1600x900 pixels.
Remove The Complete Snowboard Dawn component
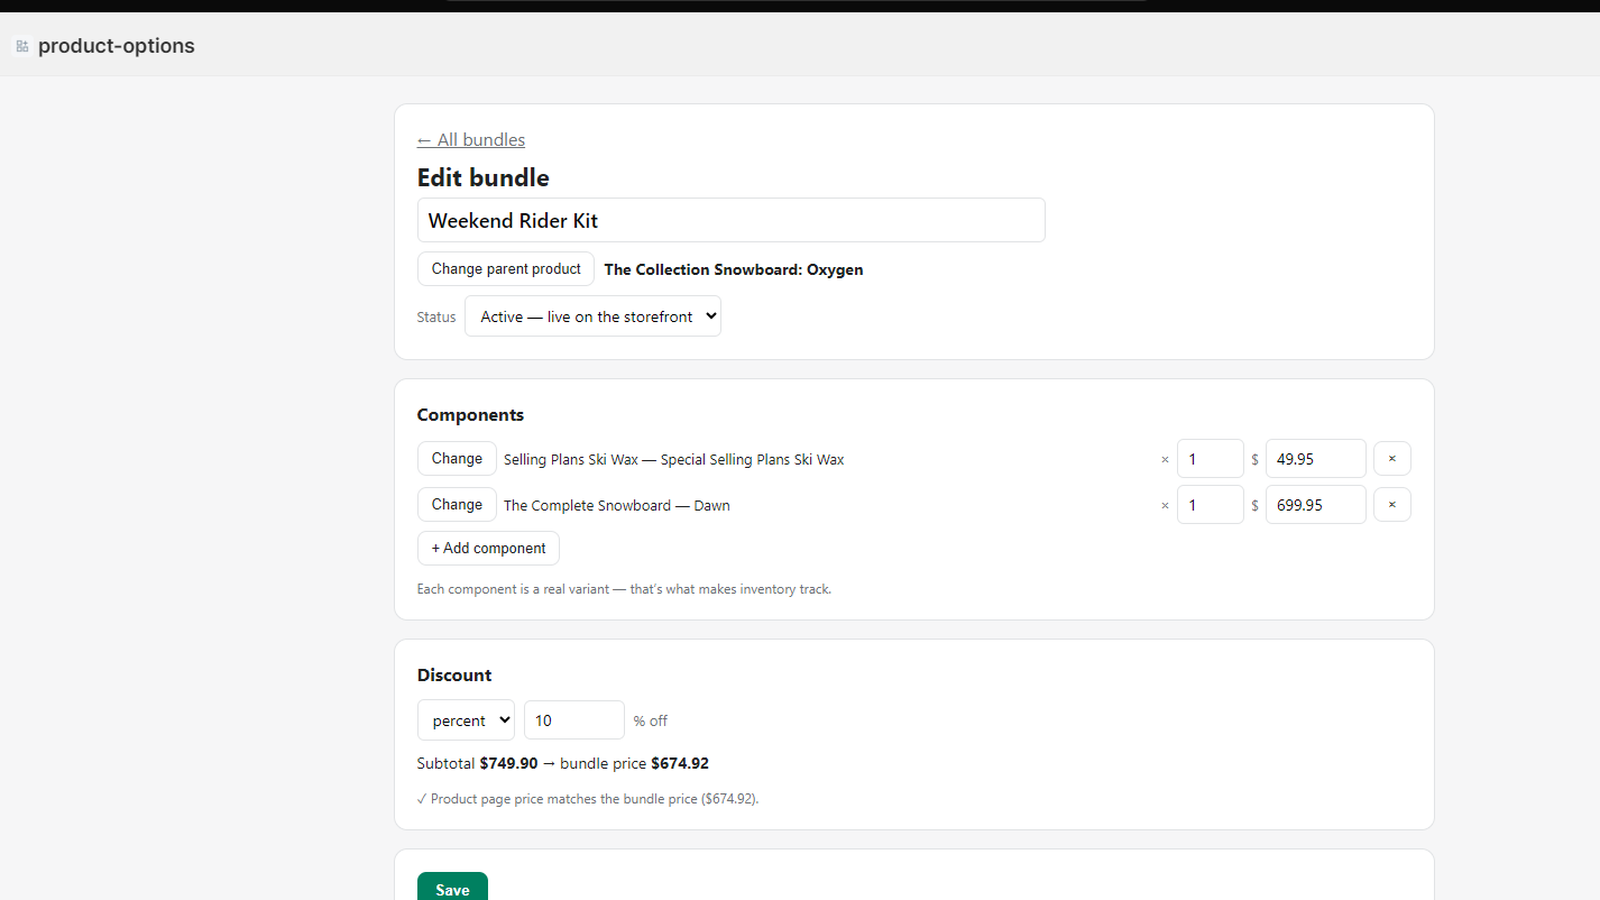coord(1392,505)
